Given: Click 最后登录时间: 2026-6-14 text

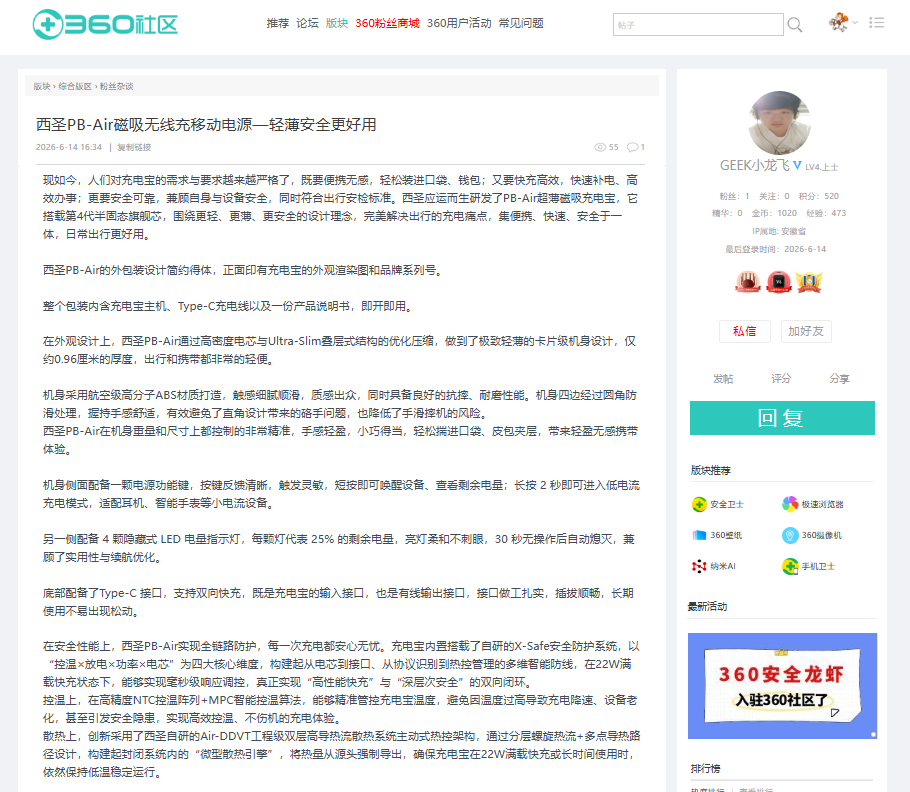Looking at the screenshot, I should coord(775,249).
